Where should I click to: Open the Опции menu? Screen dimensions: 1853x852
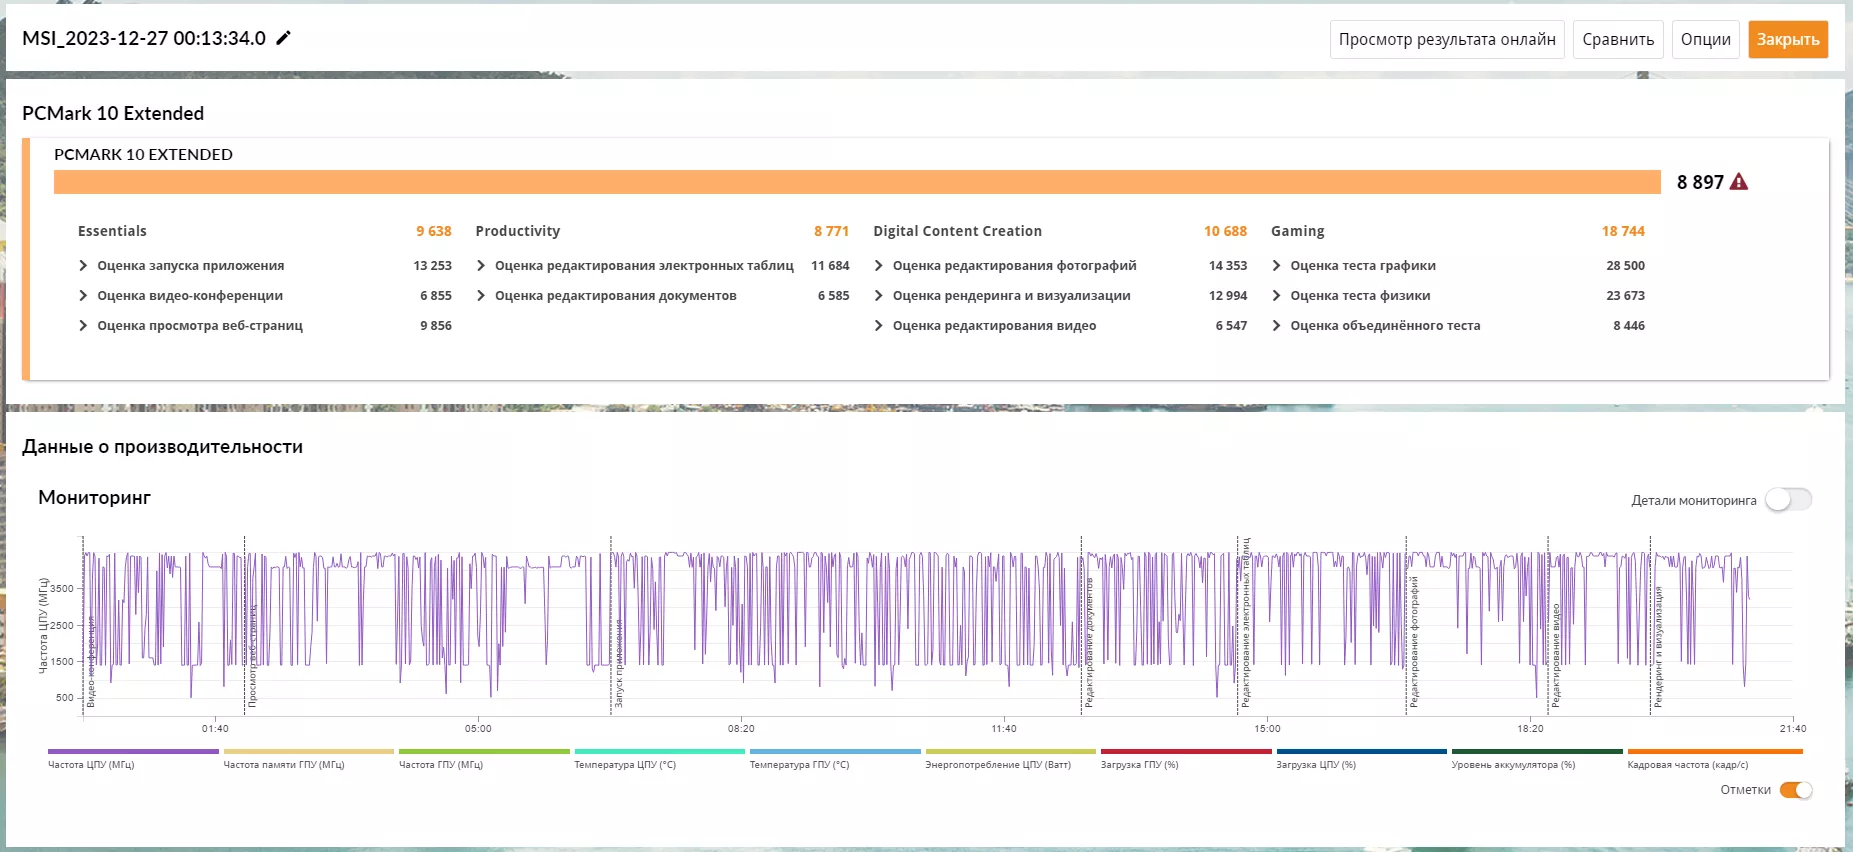coord(1705,40)
